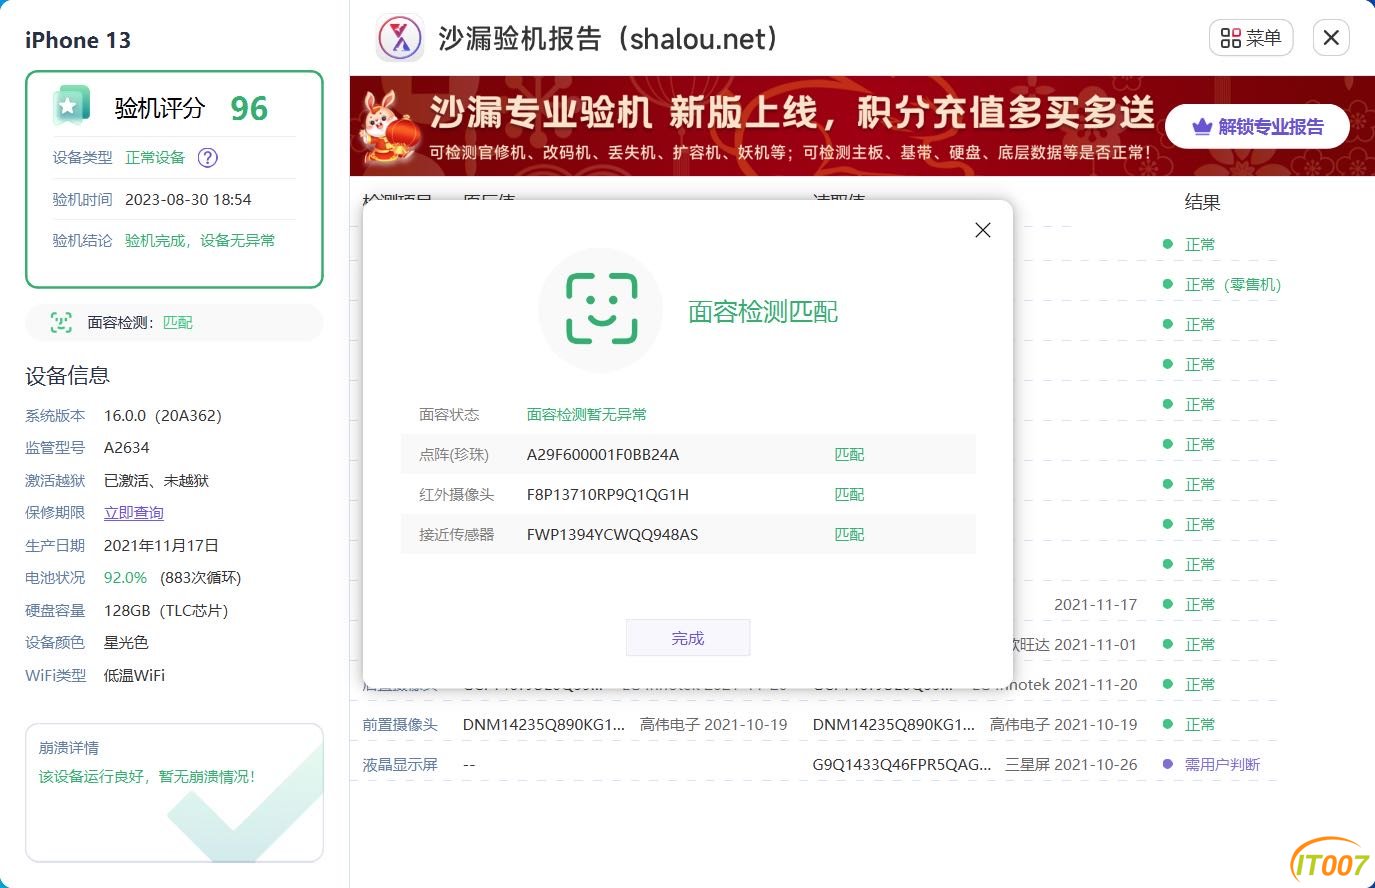Close the face detection dialog with X
This screenshot has height=888, width=1375.
click(x=983, y=230)
